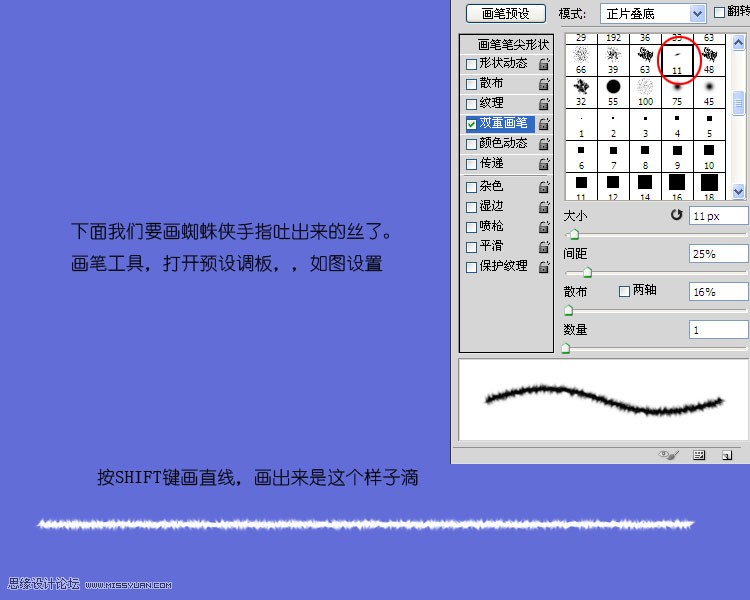This screenshot has height=600, width=750.
Task: Click the 画笔预设 button
Action: coord(506,13)
